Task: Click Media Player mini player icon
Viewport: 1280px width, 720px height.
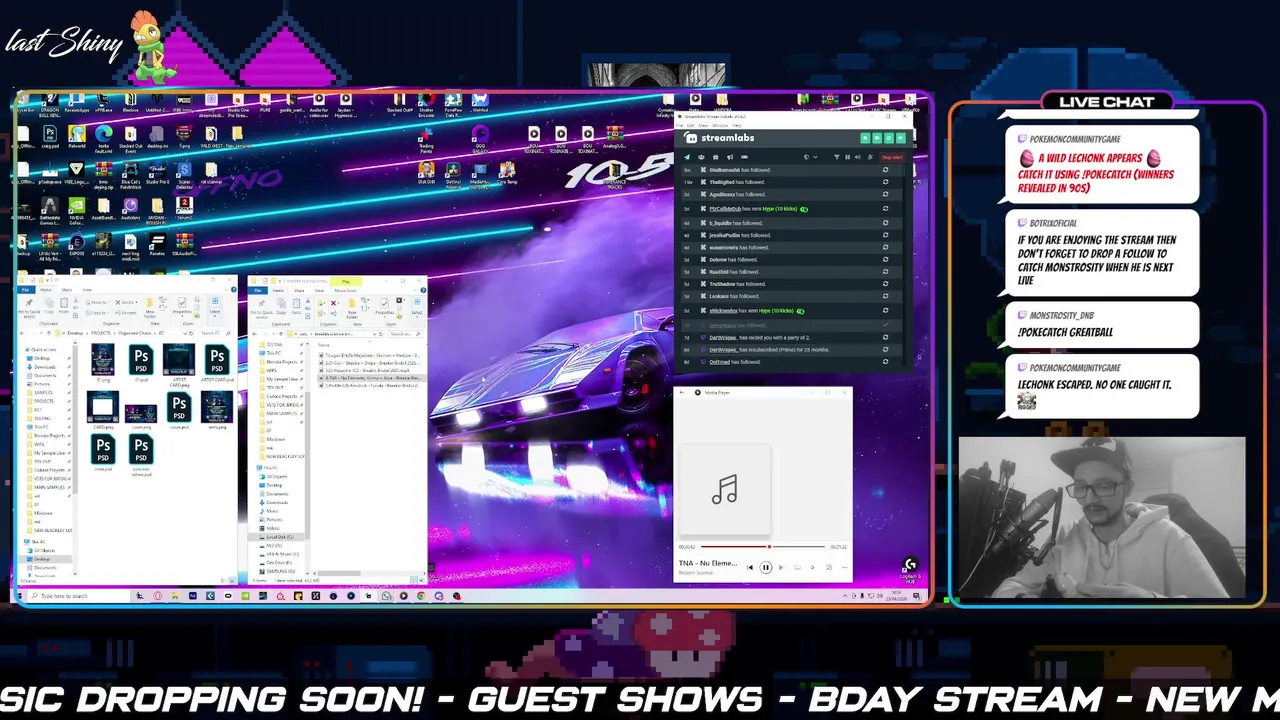Action: (829, 567)
